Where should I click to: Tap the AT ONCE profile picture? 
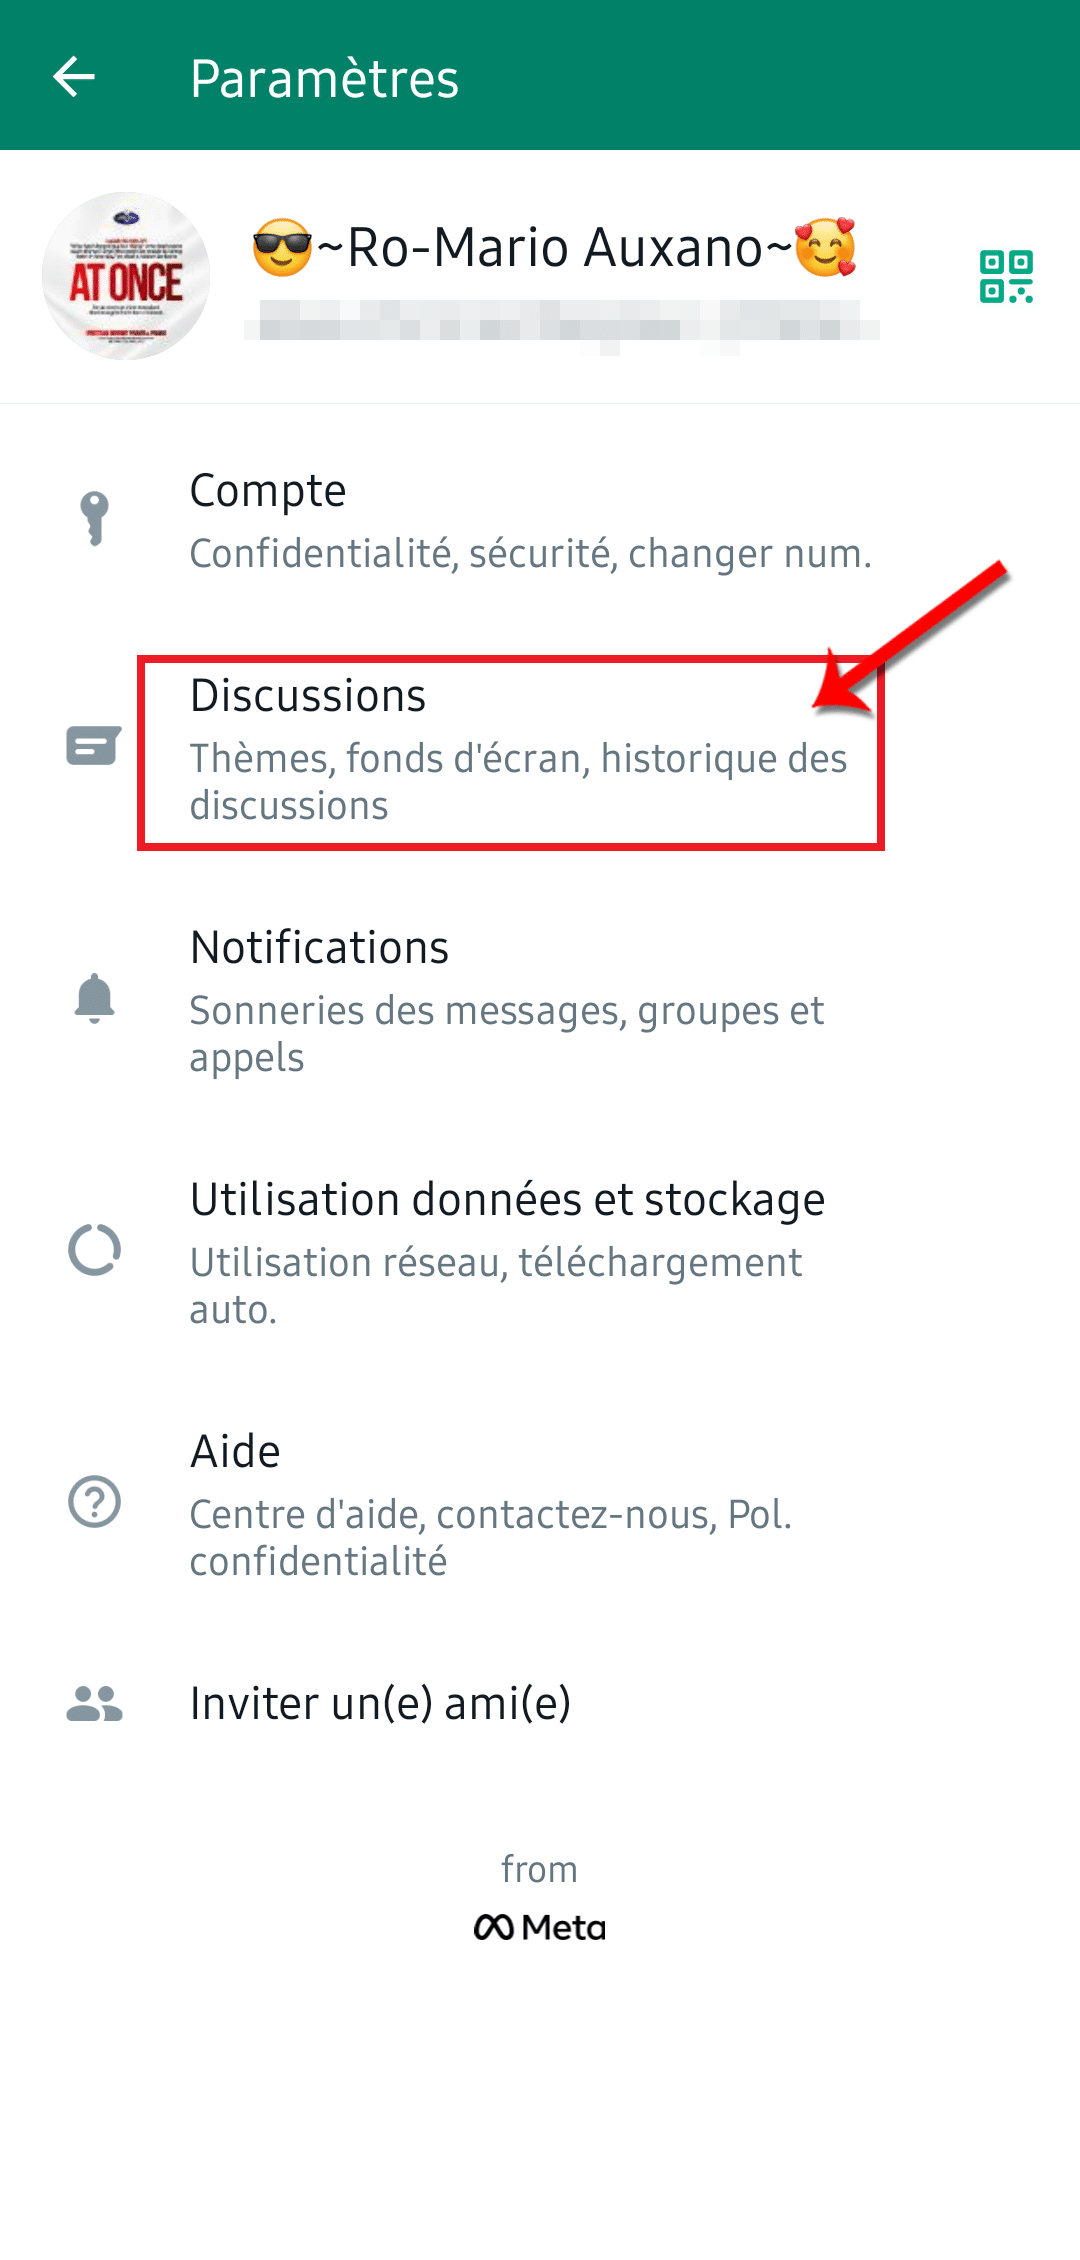(126, 276)
